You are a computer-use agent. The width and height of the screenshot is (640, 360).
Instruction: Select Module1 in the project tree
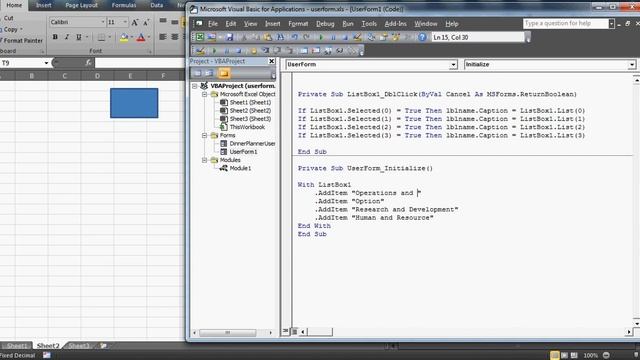[240, 168]
